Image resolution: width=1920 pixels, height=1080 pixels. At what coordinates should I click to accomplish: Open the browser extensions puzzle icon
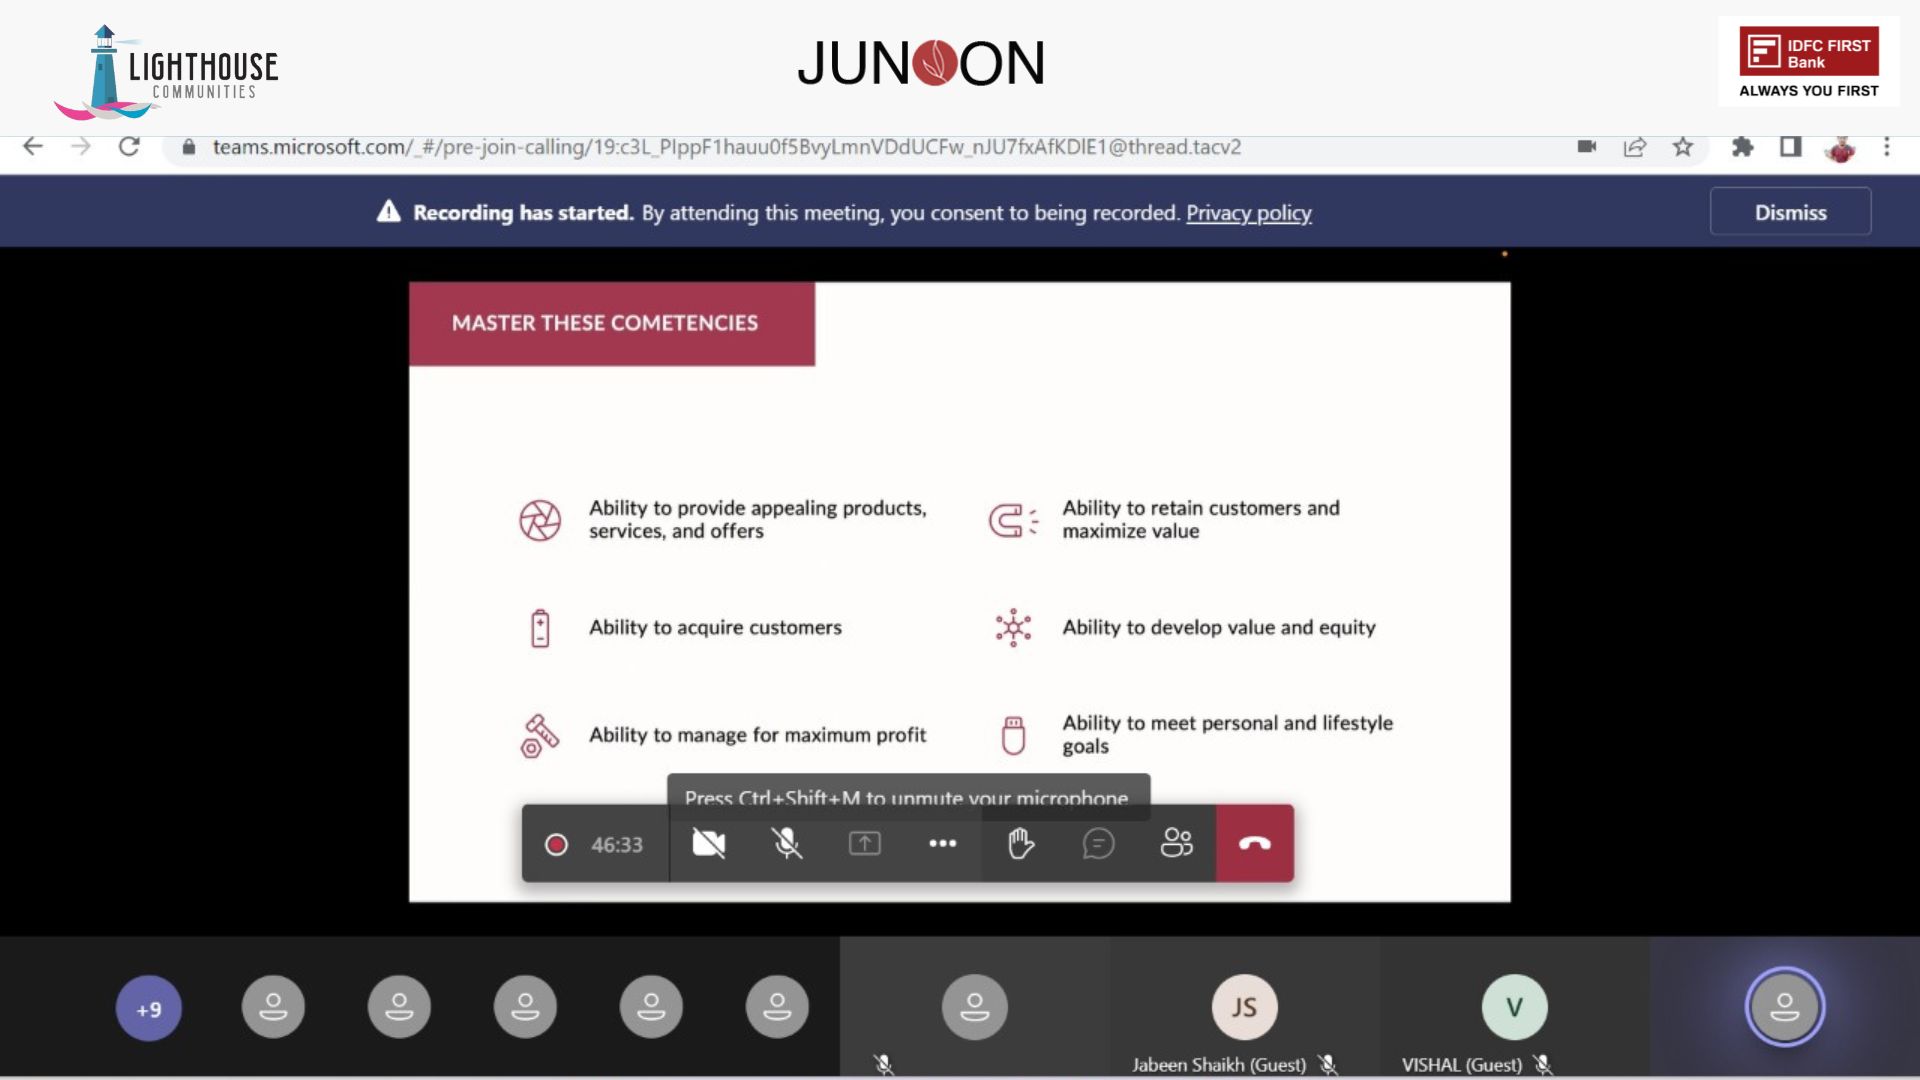coord(1742,147)
